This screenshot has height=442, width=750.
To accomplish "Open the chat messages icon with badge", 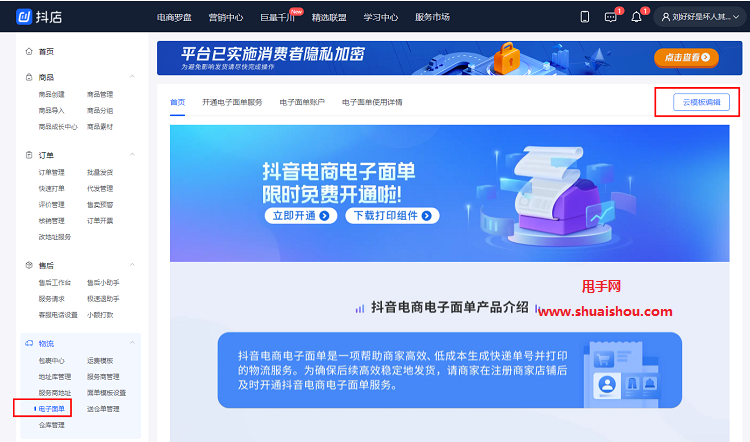I will (x=611, y=17).
